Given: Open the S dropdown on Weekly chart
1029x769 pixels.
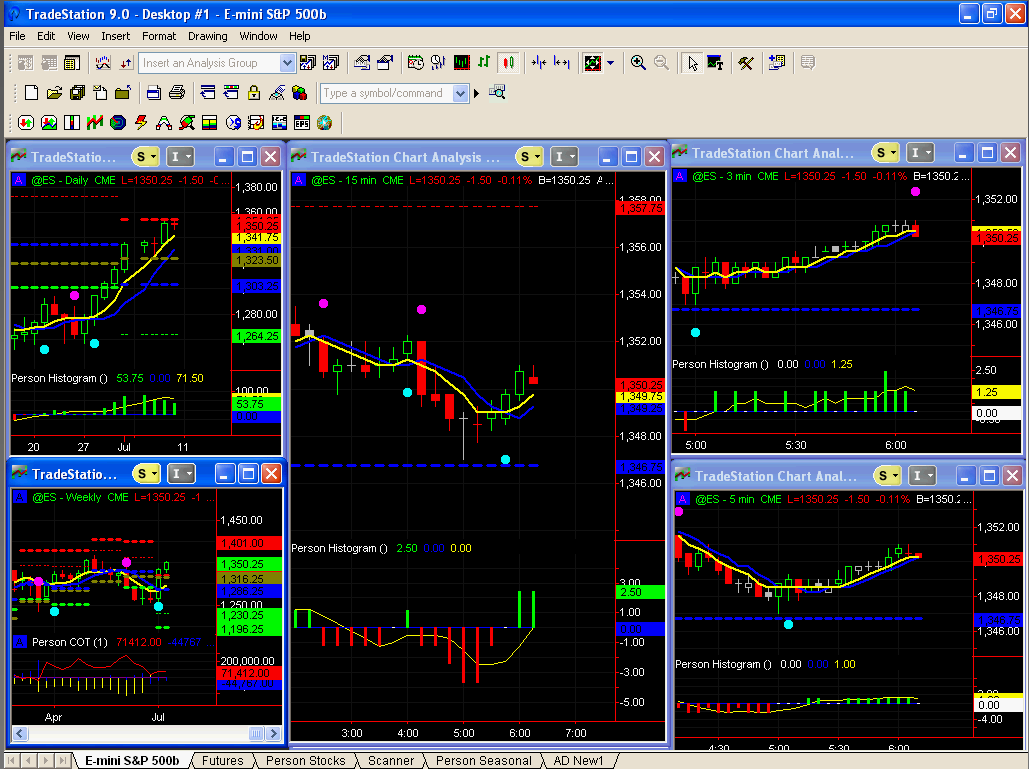Looking at the screenshot, I should coord(146,474).
